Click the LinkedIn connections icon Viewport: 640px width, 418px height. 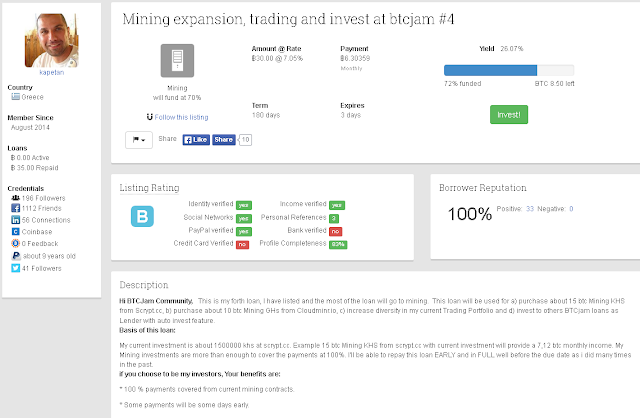pyautogui.click(x=16, y=220)
